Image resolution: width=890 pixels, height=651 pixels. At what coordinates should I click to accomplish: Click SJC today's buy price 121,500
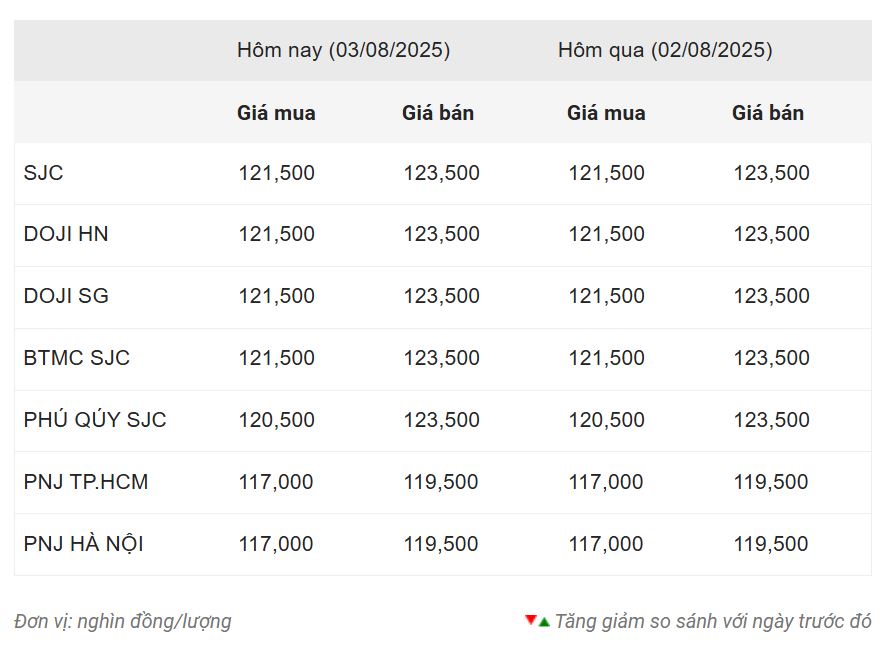(276, 173)
